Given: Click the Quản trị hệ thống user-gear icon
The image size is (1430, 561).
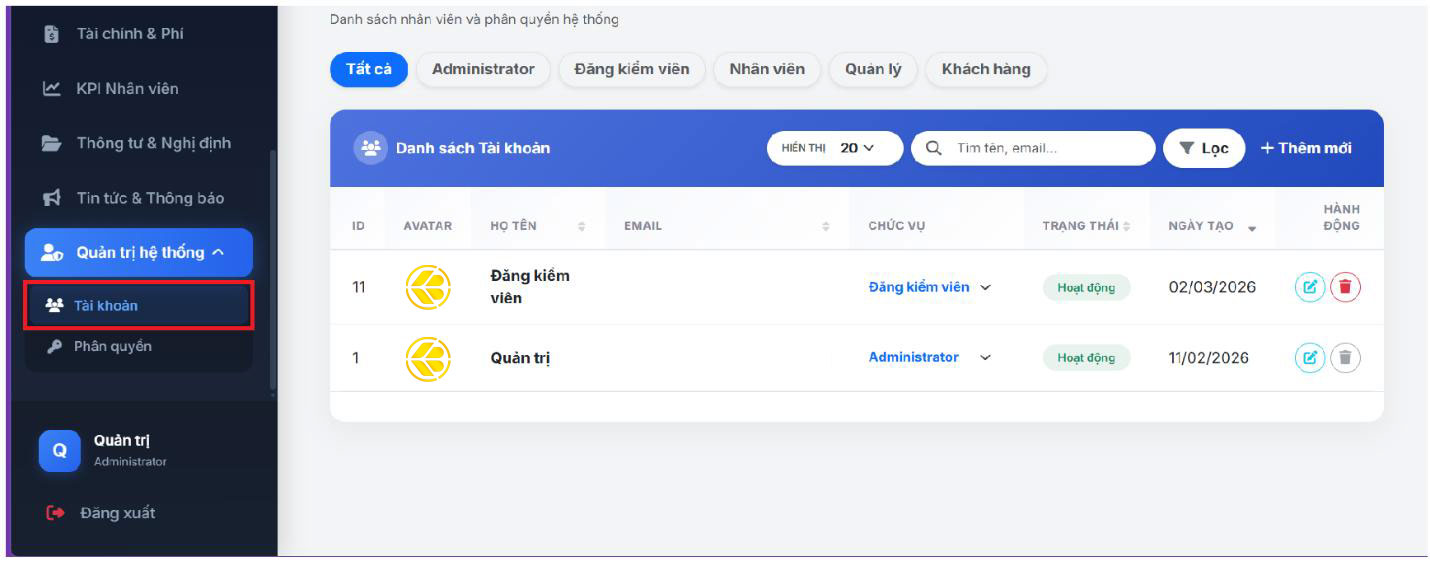Looking at the screenshot, I should pos(52,253).
